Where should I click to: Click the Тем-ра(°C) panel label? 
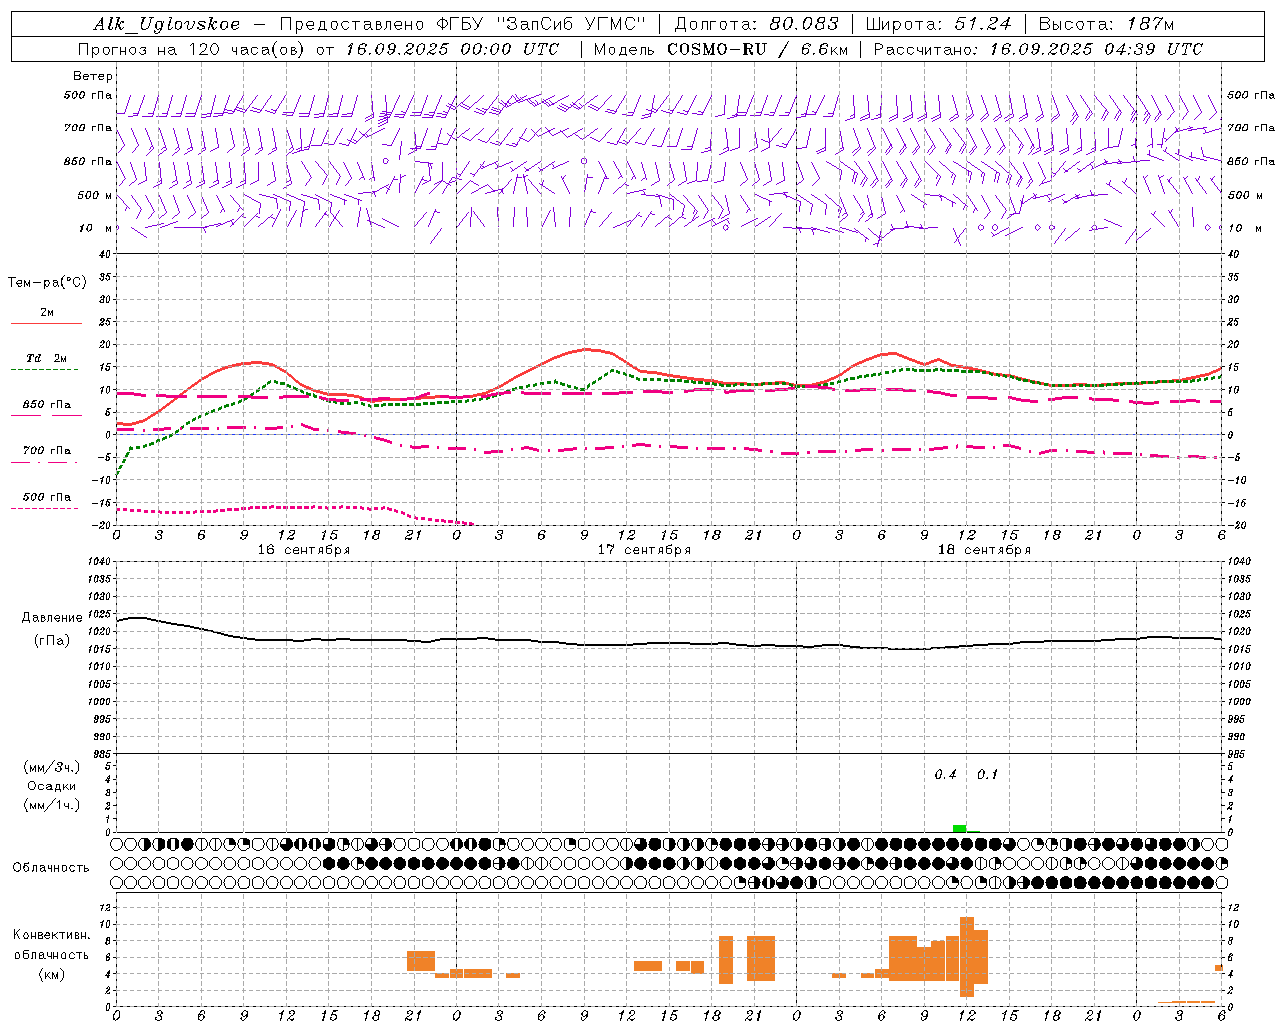pos(47,283)
